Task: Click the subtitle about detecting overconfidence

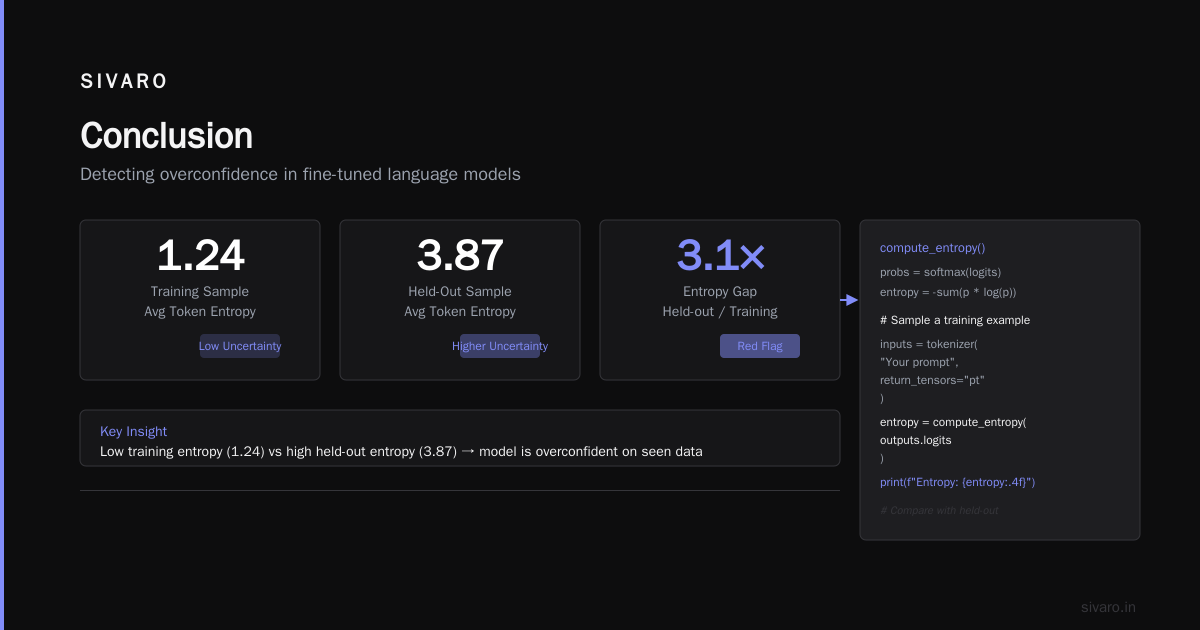Action: pyautogui.click(x=300, y=174)
